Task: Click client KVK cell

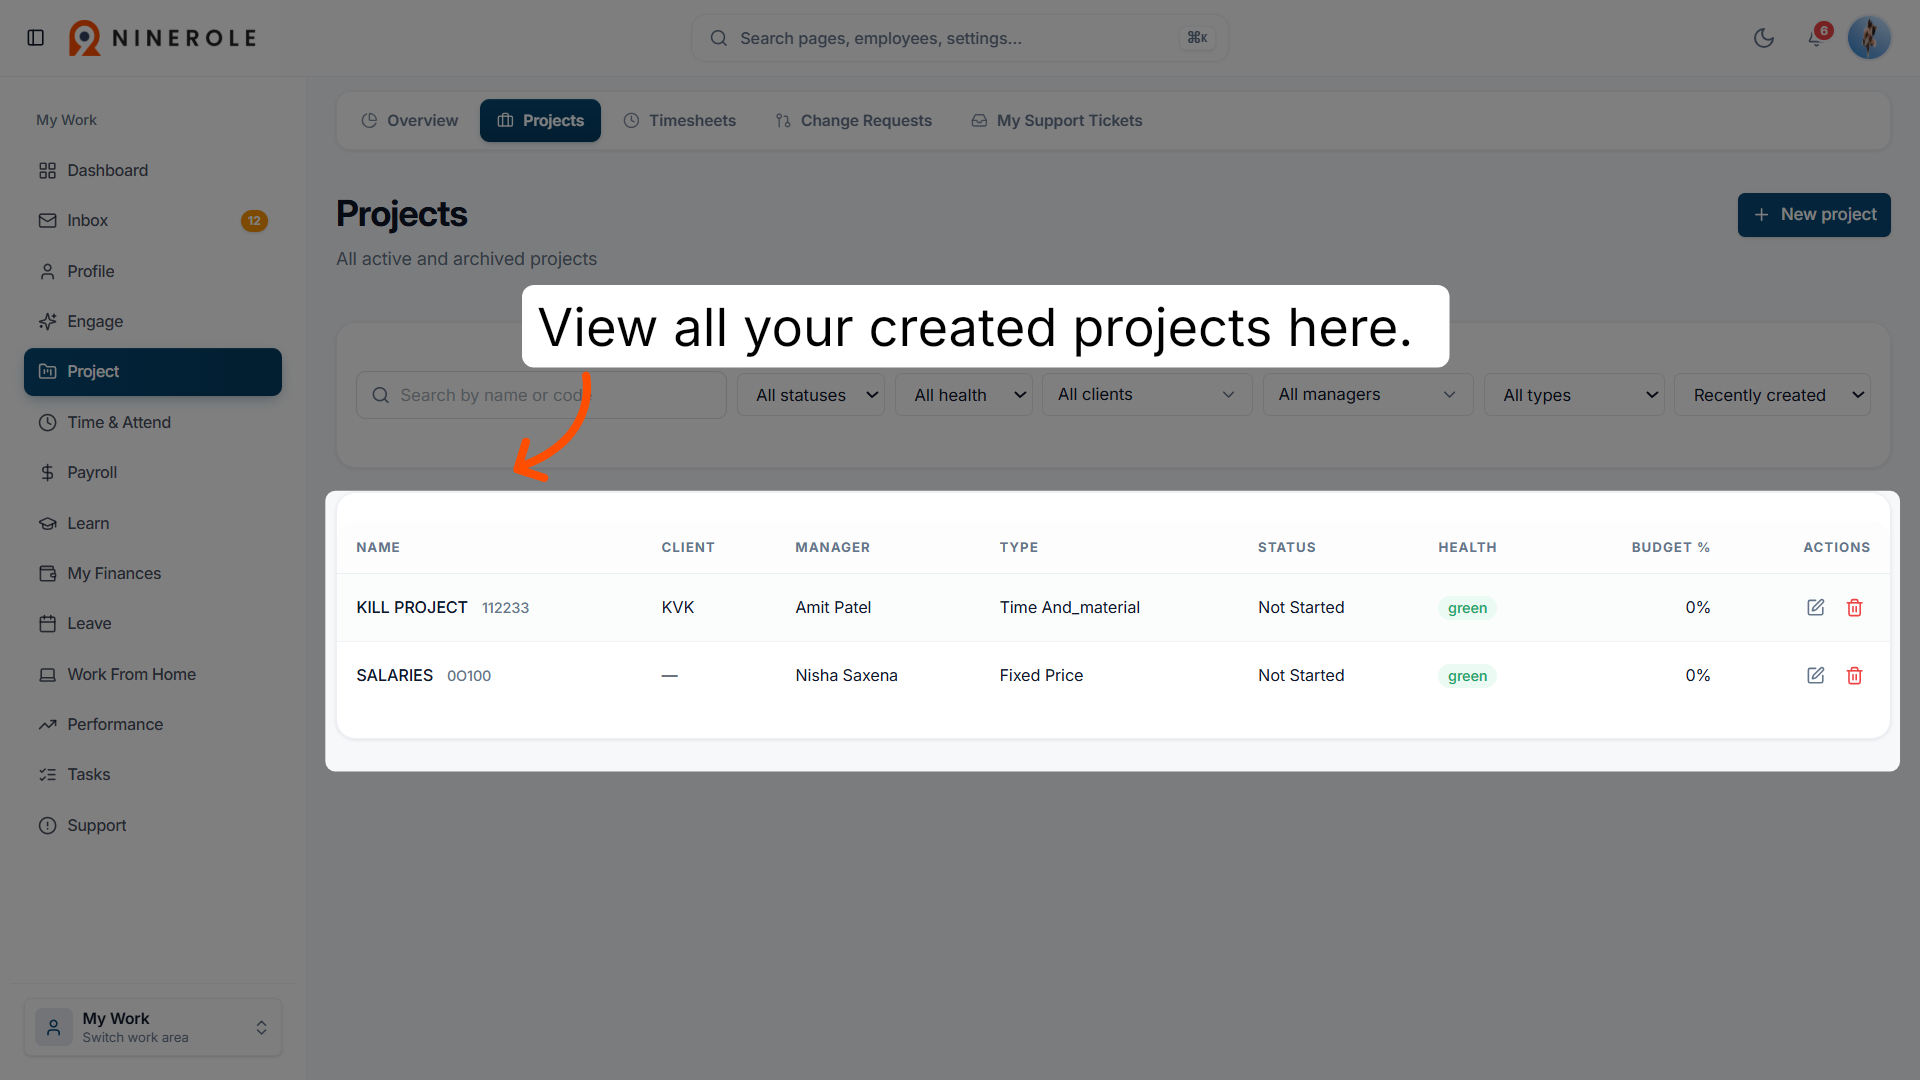Action: 678,607
